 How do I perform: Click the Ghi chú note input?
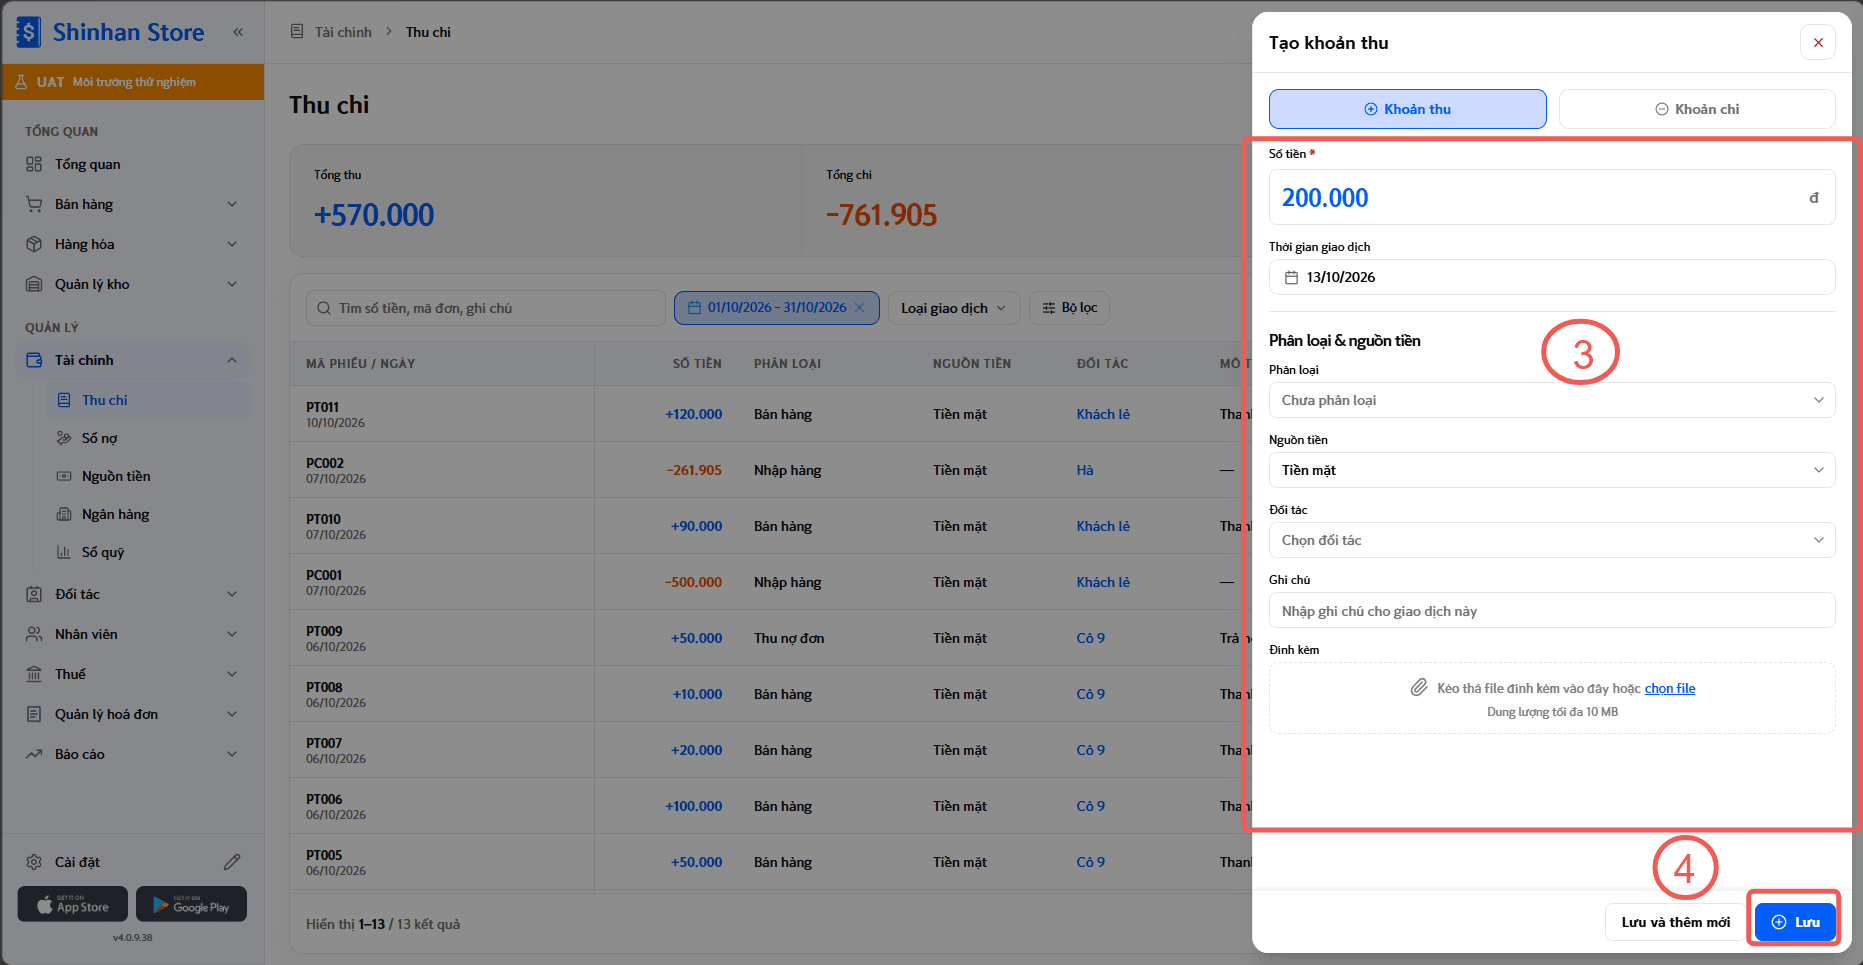(1552, 611)
